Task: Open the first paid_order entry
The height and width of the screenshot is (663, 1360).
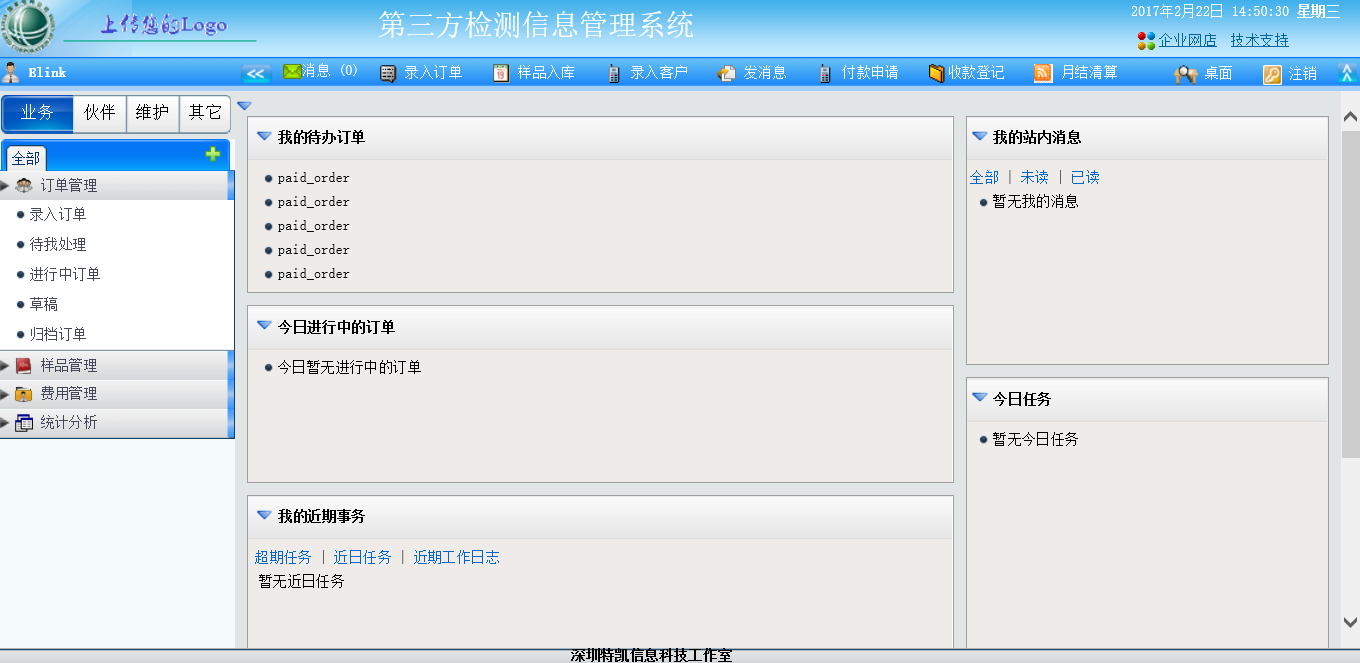Action: [314, 178]
